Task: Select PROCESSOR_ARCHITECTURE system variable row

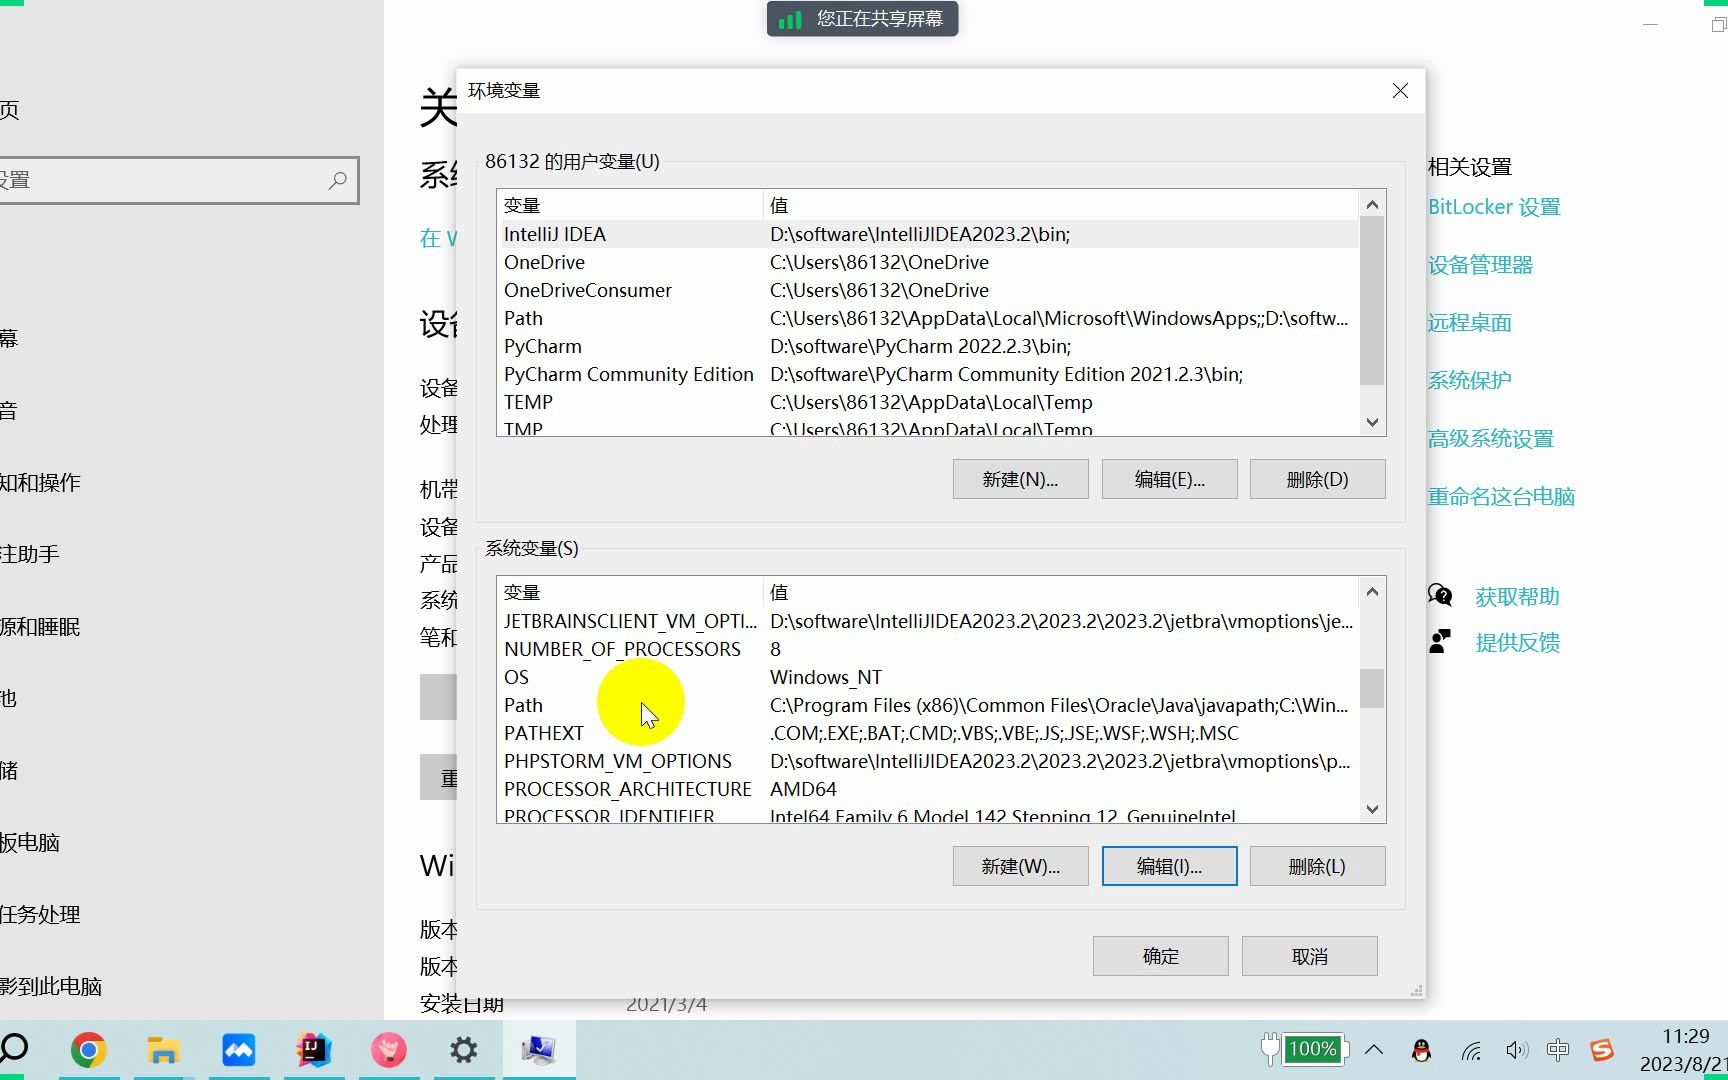Action: [928, 789]
